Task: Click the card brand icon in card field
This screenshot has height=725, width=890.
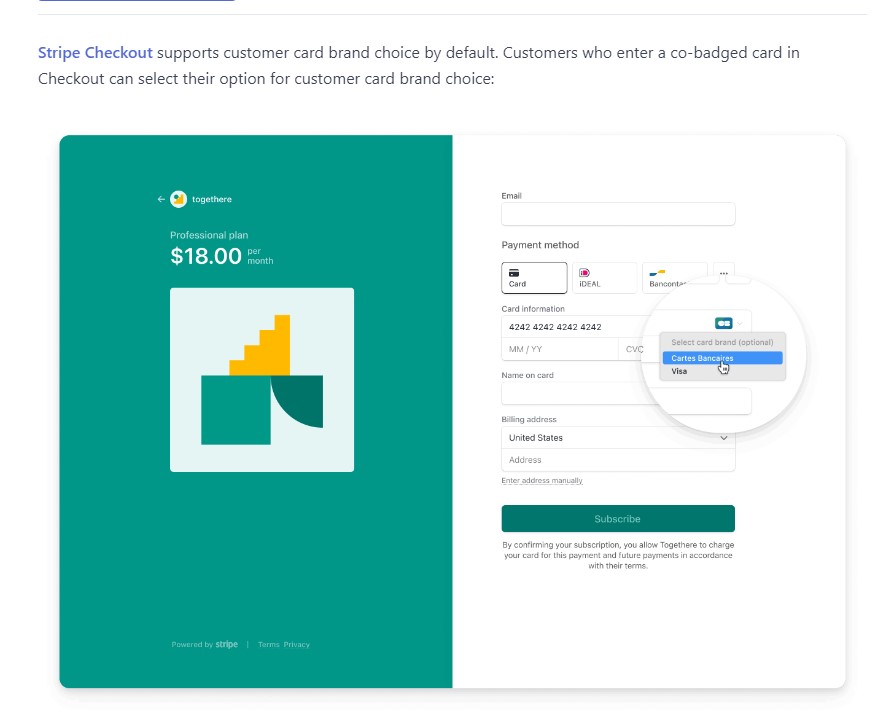Action: [x=724, y=323]
